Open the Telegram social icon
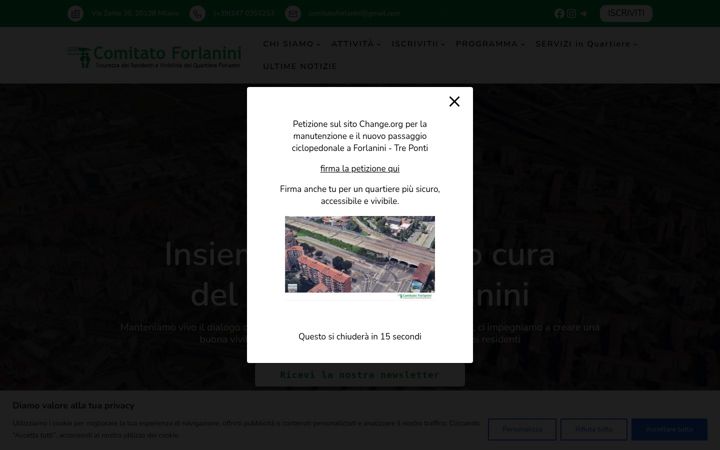The width and height of the screenshot is (720, 450). tap(583, 13)
